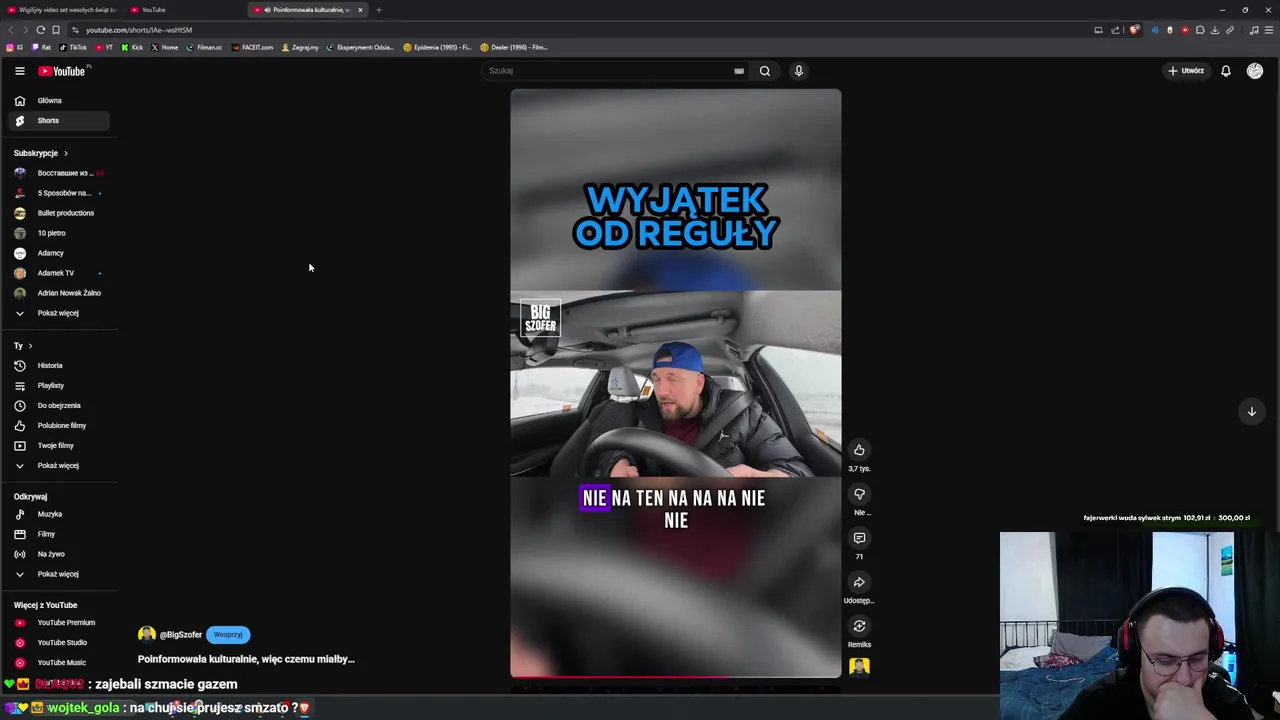Open media control music note icon
The height and width of the screenshot is (720, 1280).
point(1254,30)
